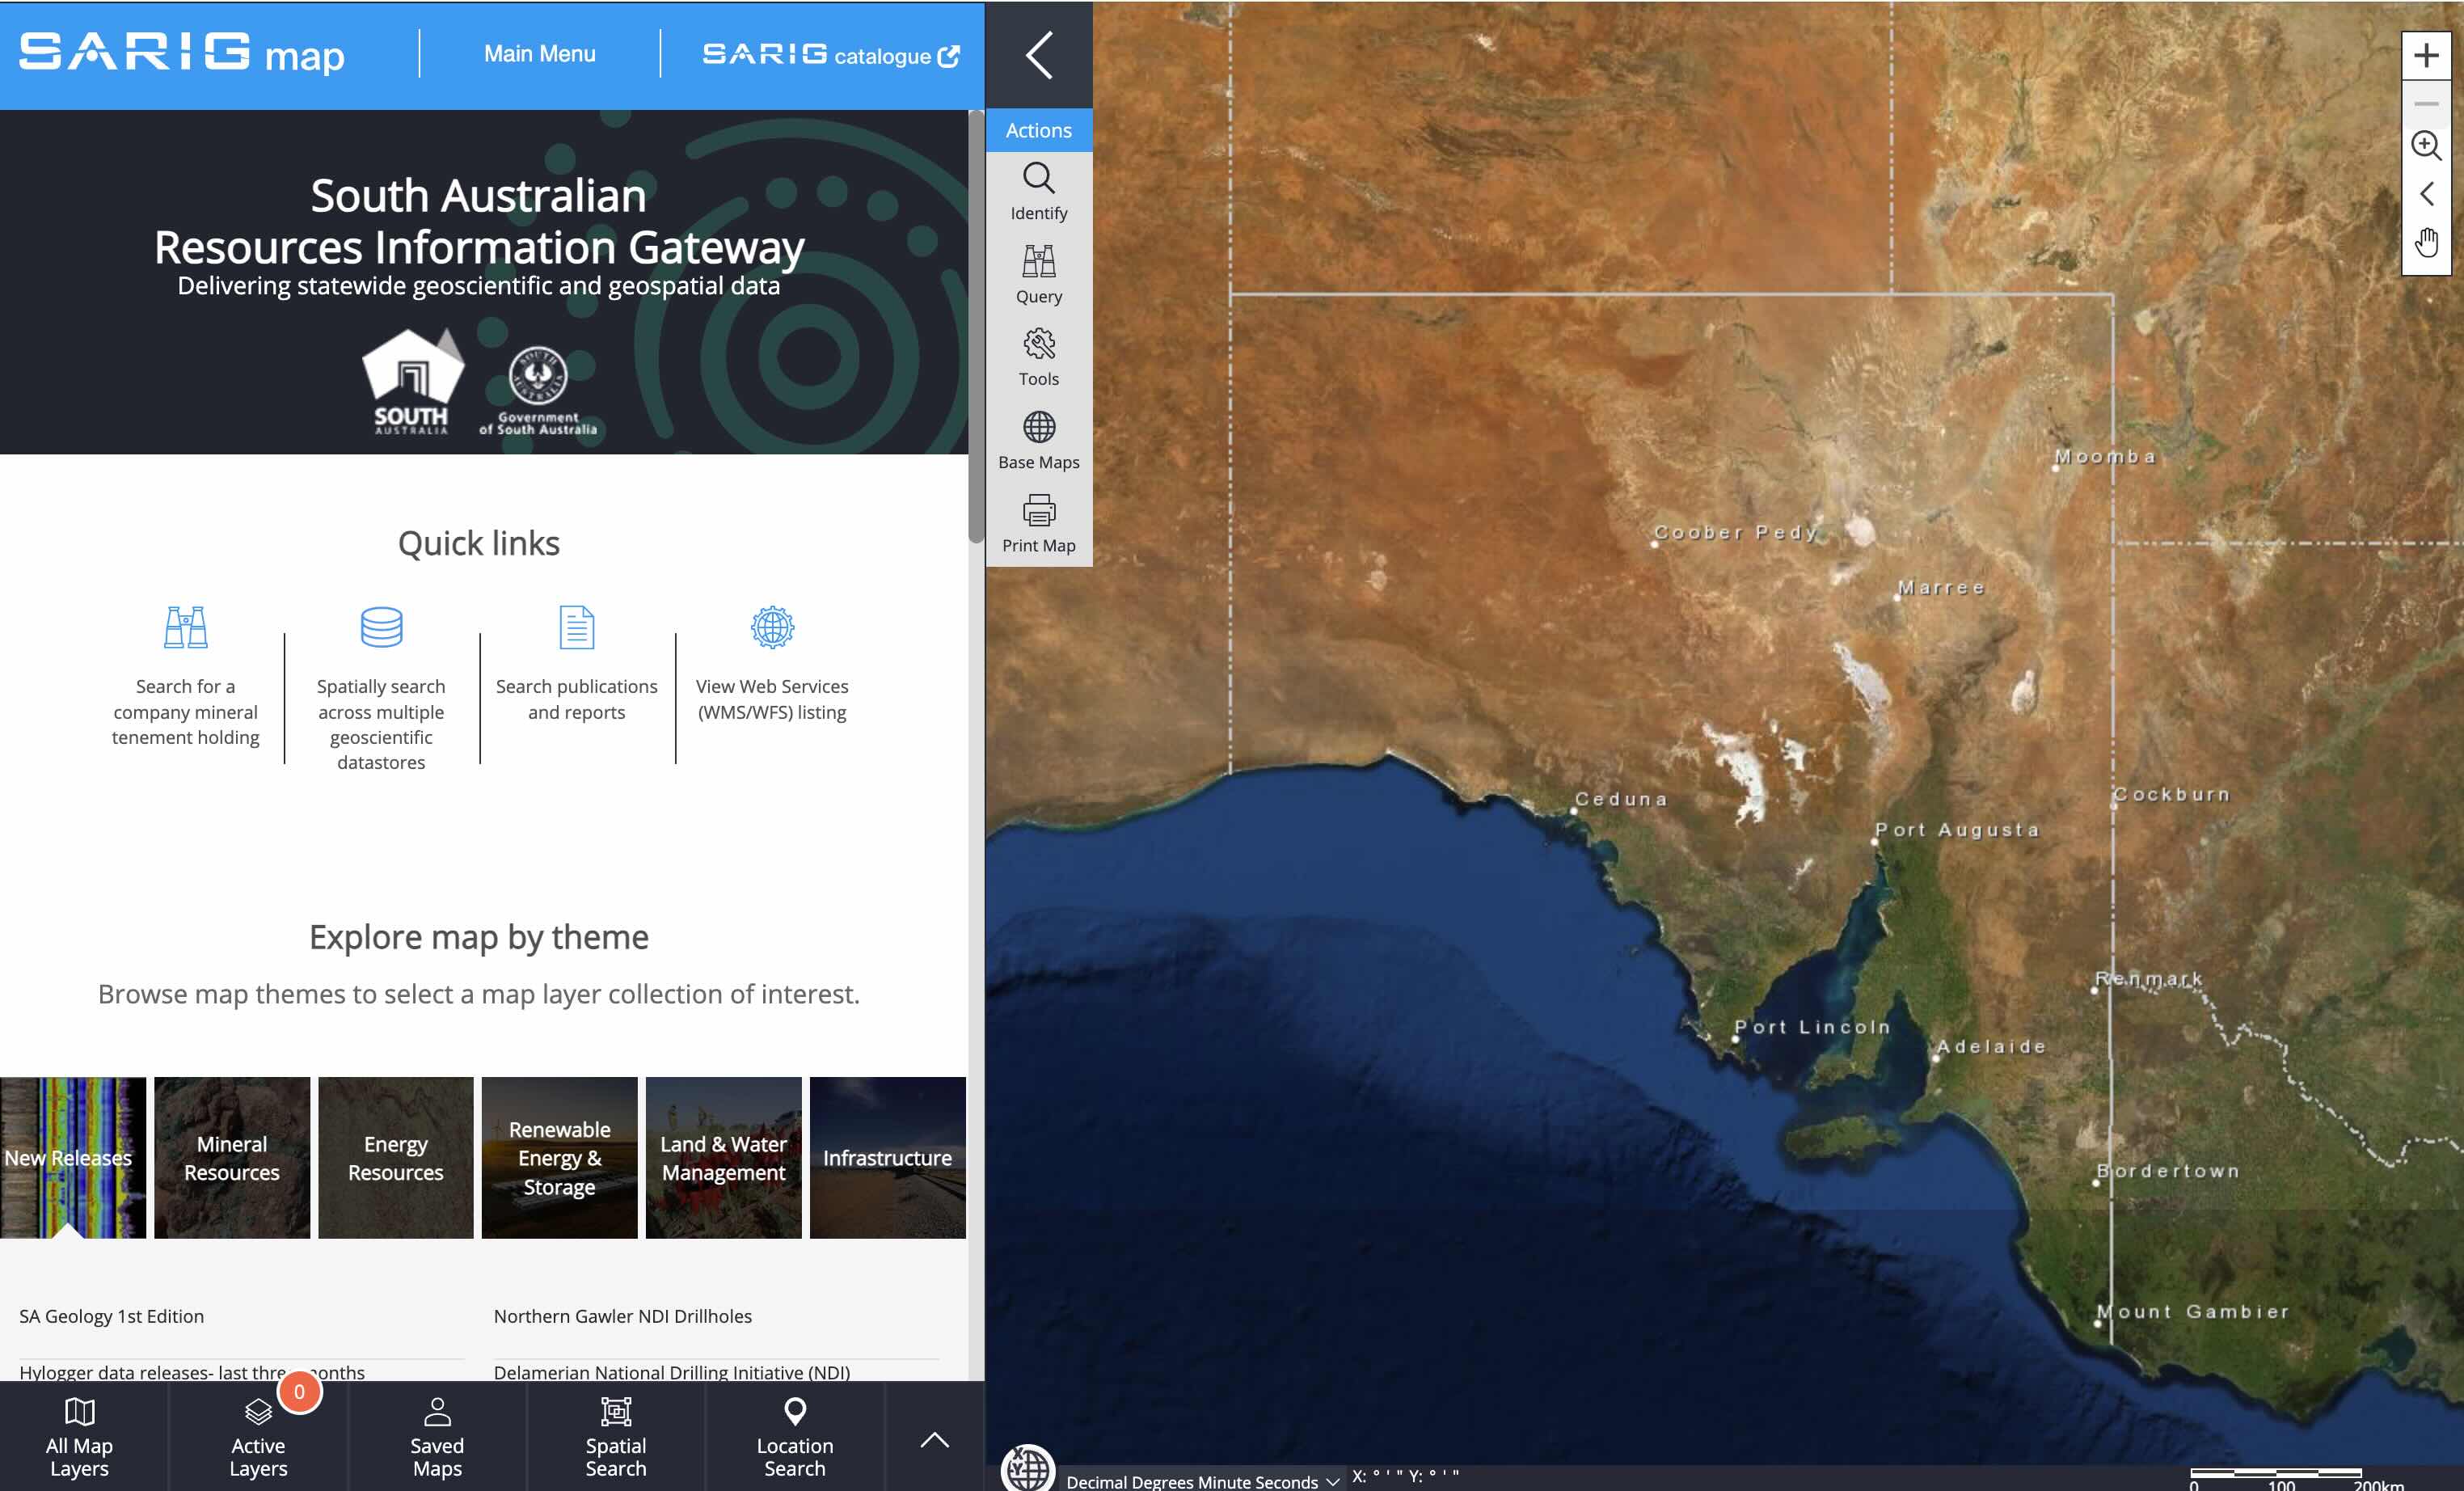Open the Query binoculars tool
The width and height of the screenshot is (2464, 1491).
coord(1038,274)
